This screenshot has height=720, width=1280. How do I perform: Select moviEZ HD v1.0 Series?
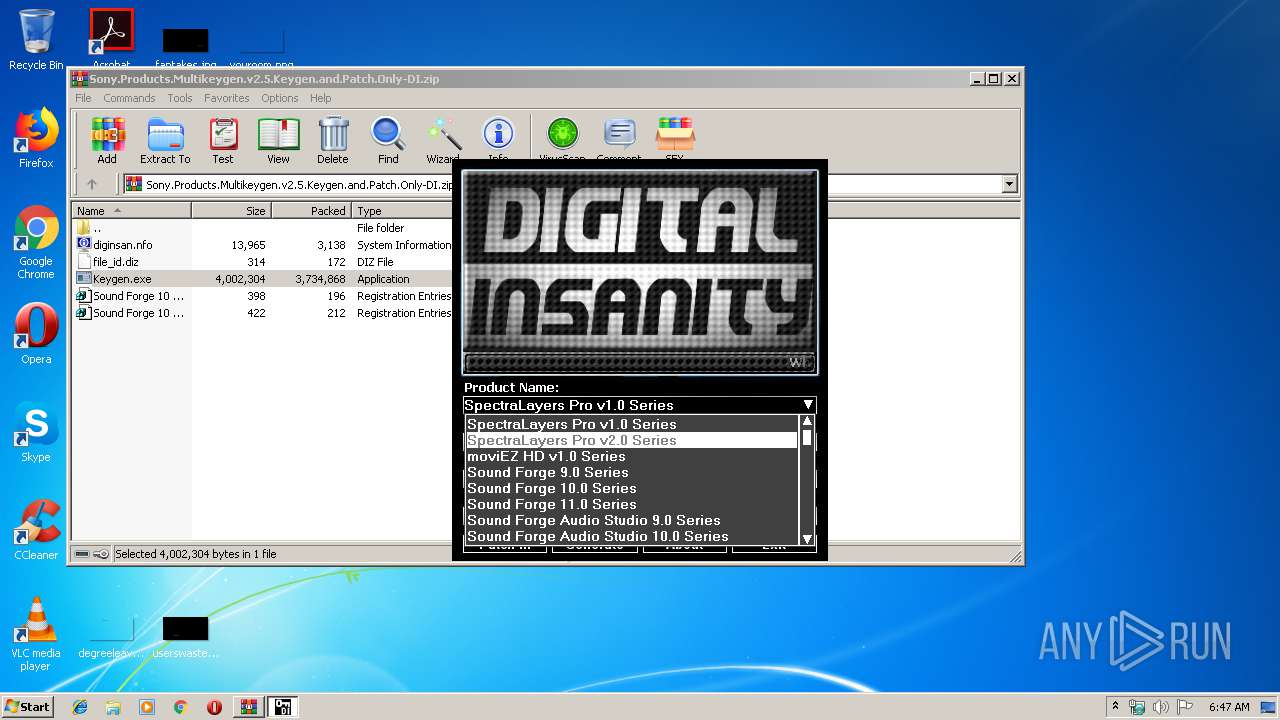632,456
